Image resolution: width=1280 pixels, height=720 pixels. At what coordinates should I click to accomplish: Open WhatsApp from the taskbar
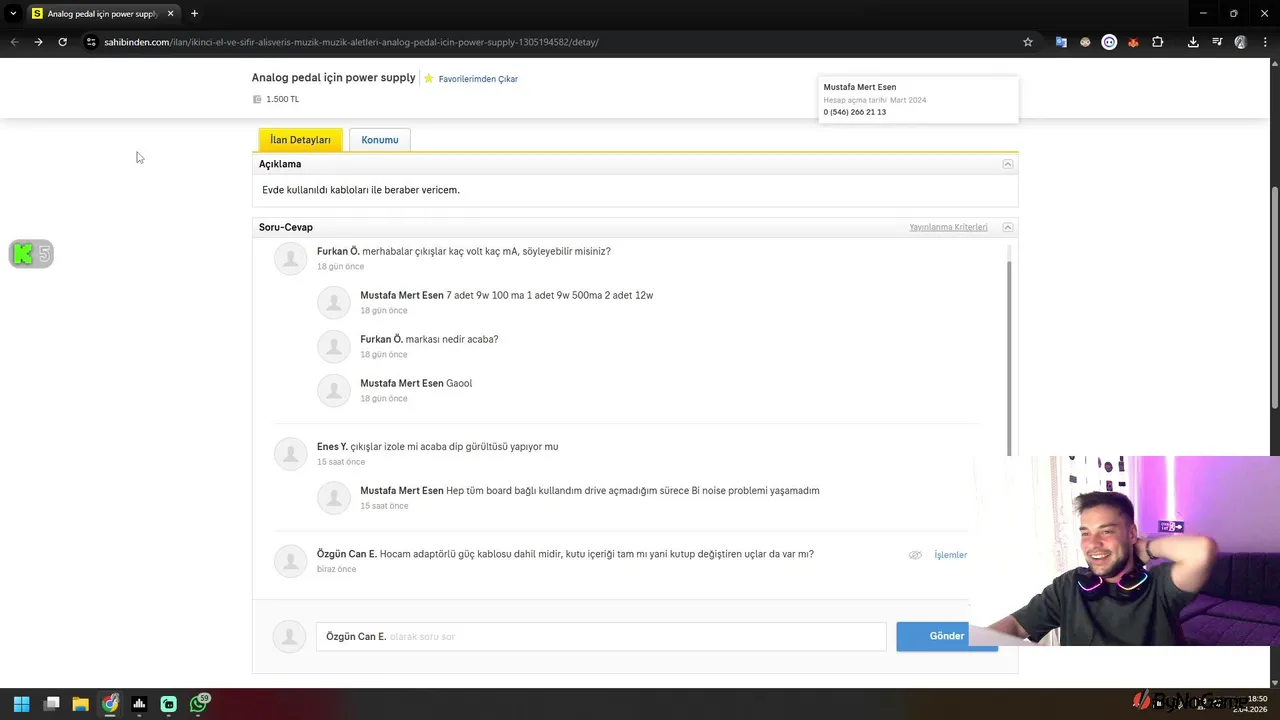click(x=199, y=704)
